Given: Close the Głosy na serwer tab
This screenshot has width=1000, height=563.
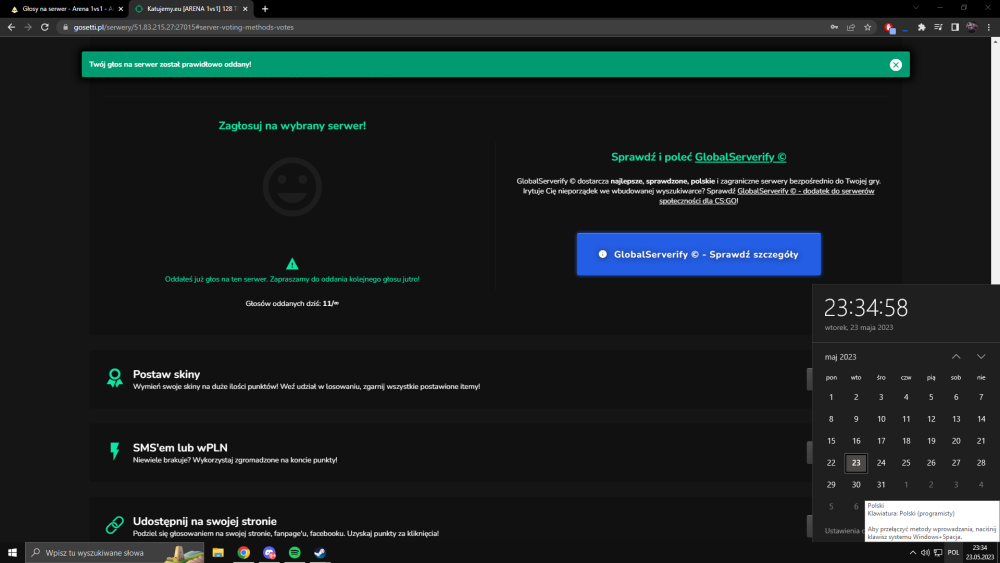Looking at the screenshot, I should point(121,9).
